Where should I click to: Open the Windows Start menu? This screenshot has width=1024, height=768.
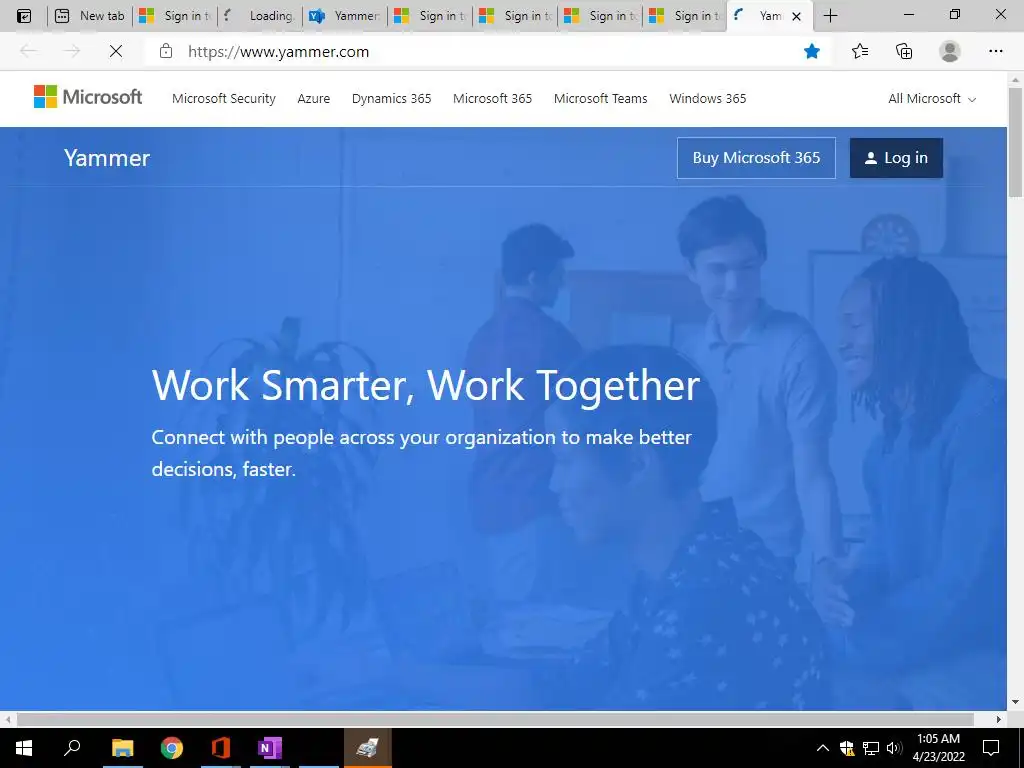24,748
